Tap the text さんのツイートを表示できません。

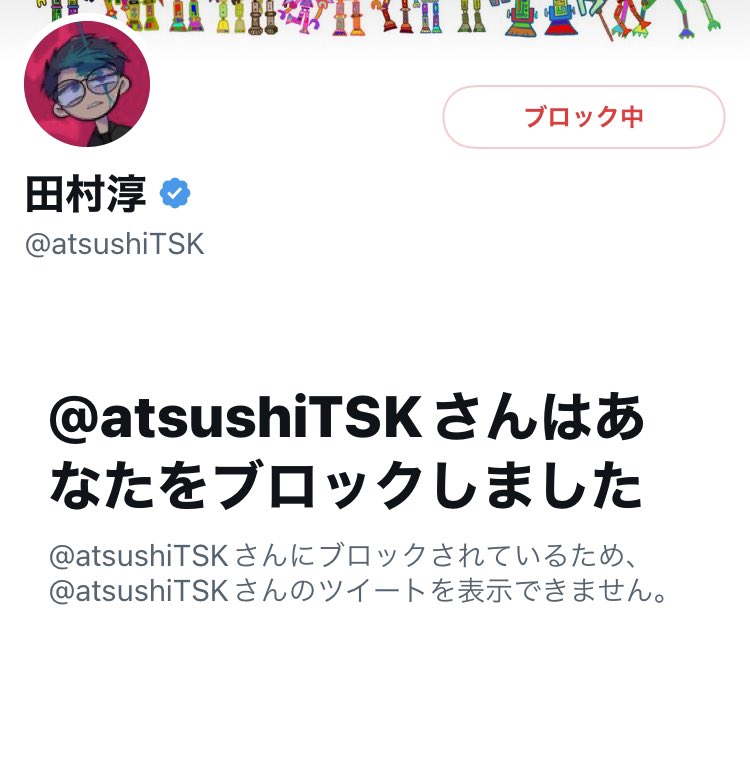pyautogui.click(x=451, y=591)
